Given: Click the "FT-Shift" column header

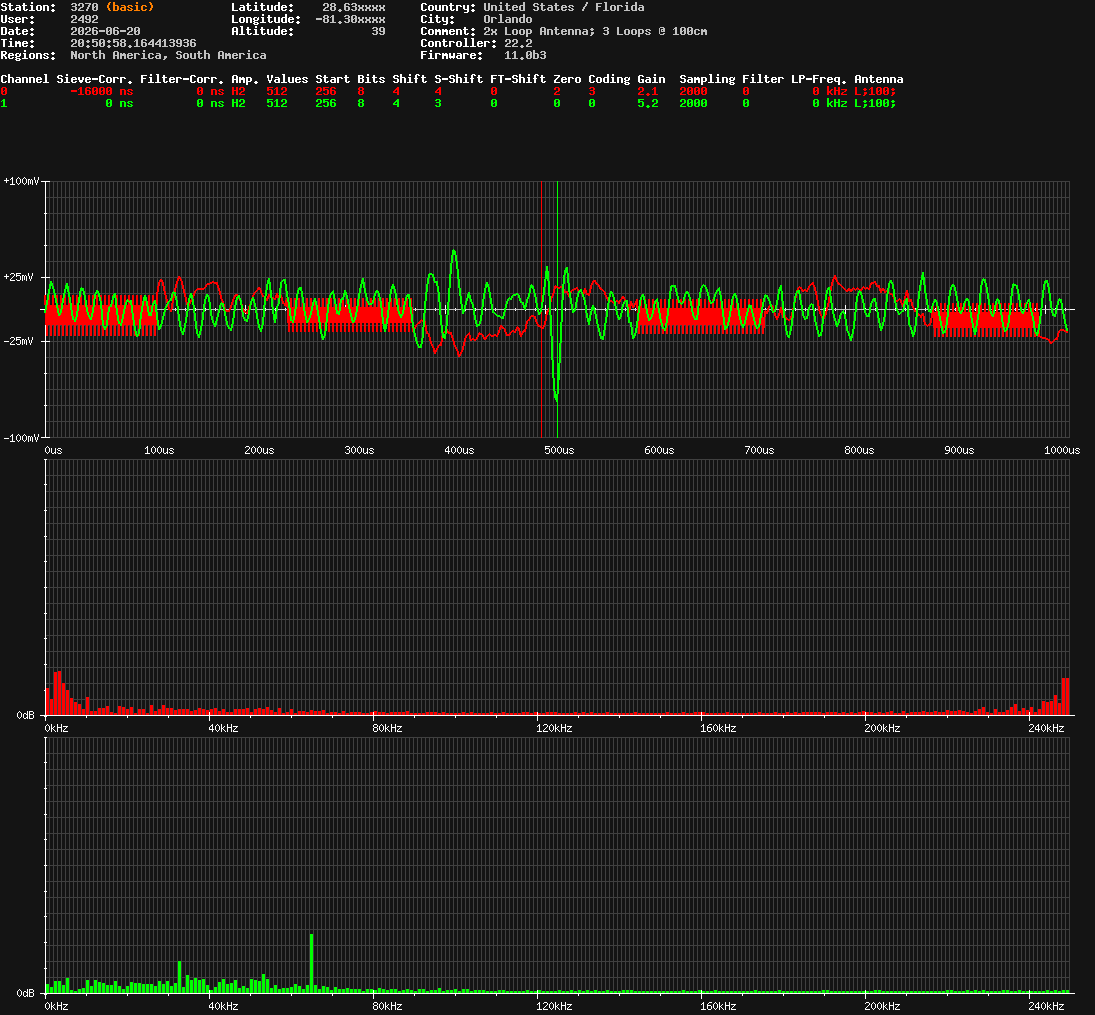Looking at the screenshot, I should 517,79.
